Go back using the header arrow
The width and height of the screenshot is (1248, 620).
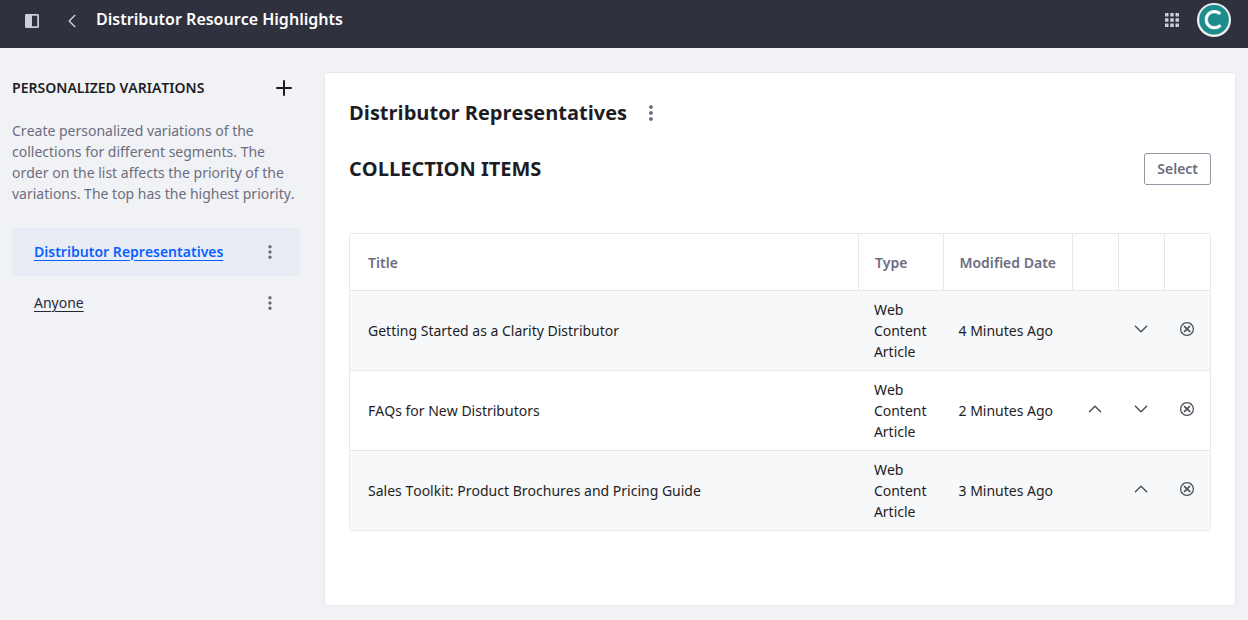click(x=72, y=20)
